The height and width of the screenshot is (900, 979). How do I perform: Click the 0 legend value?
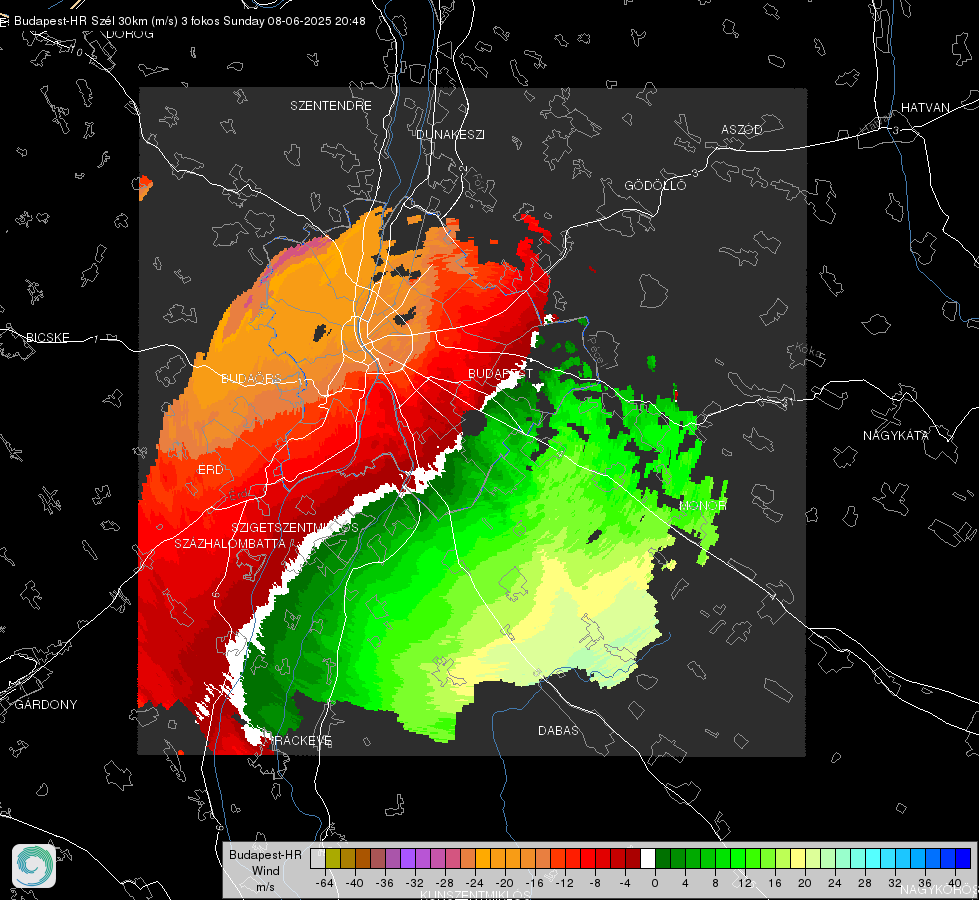tap(655, 883)
